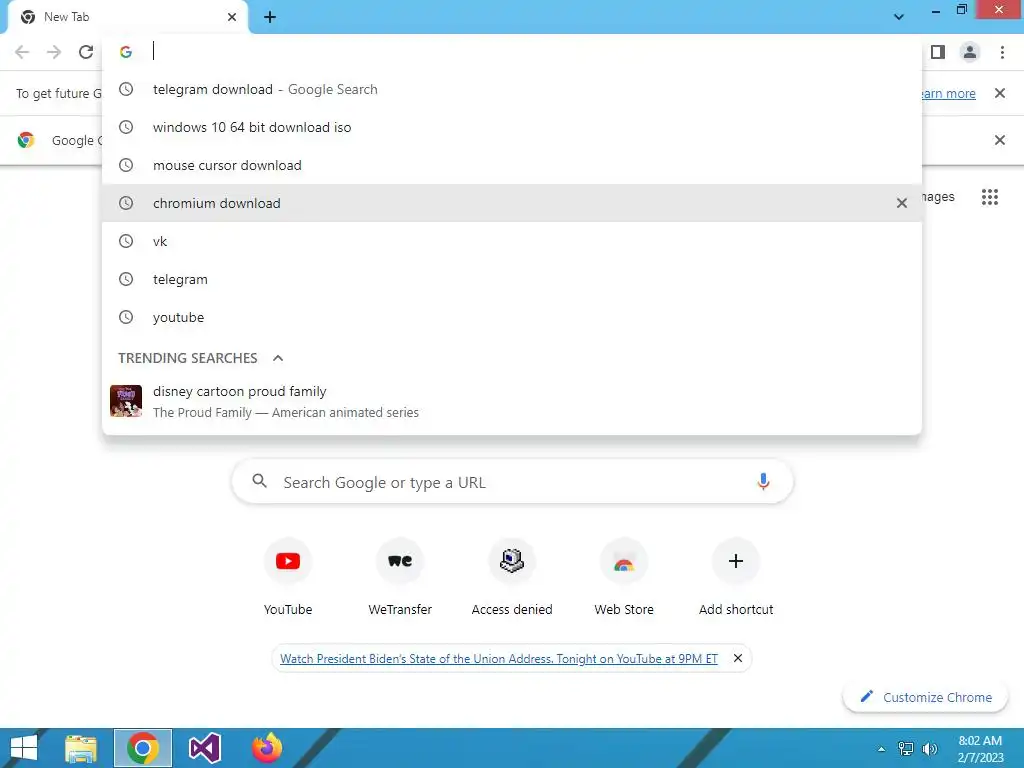1024x768 pixels.
Task: Open Chrome three-dot menu
Action: 1002,52
